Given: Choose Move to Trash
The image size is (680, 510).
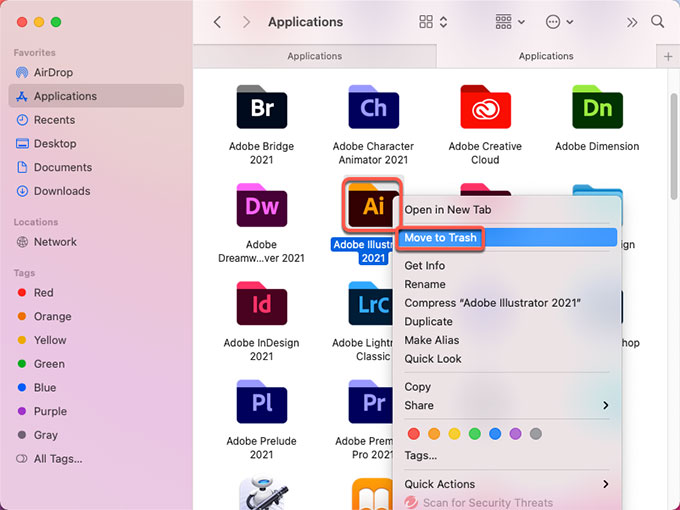Looking at the screenshot, I should point(507,238).
